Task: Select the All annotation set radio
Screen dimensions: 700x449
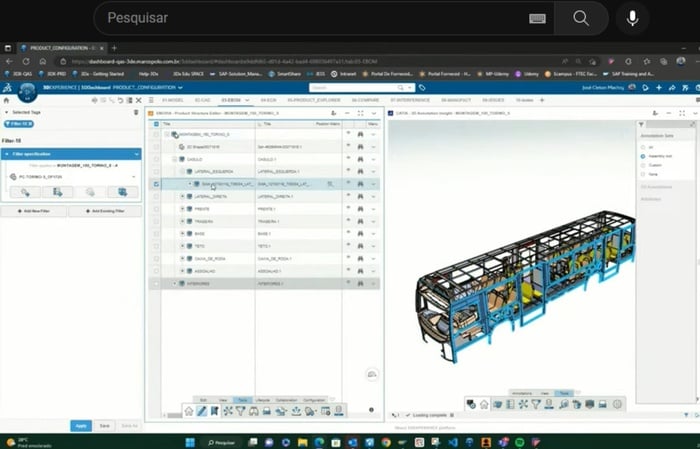Action: click(643, 147)
